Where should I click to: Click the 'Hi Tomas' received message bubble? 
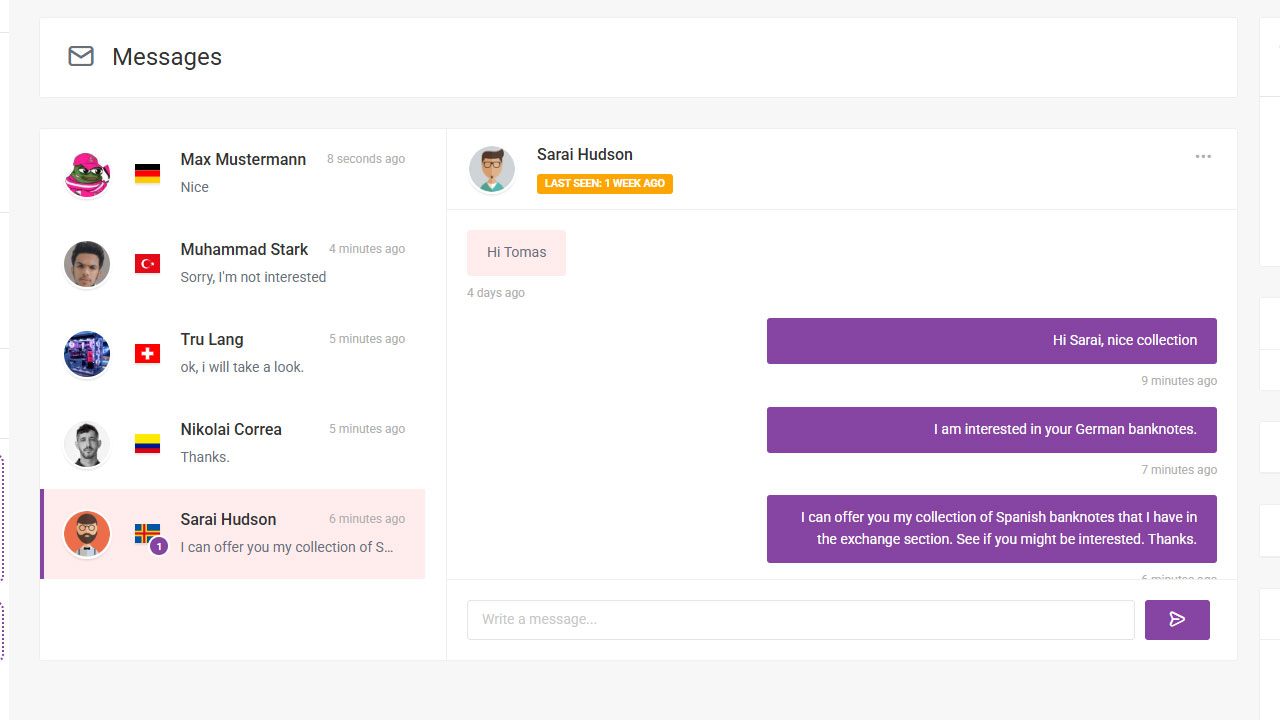(x=516, y=253)
